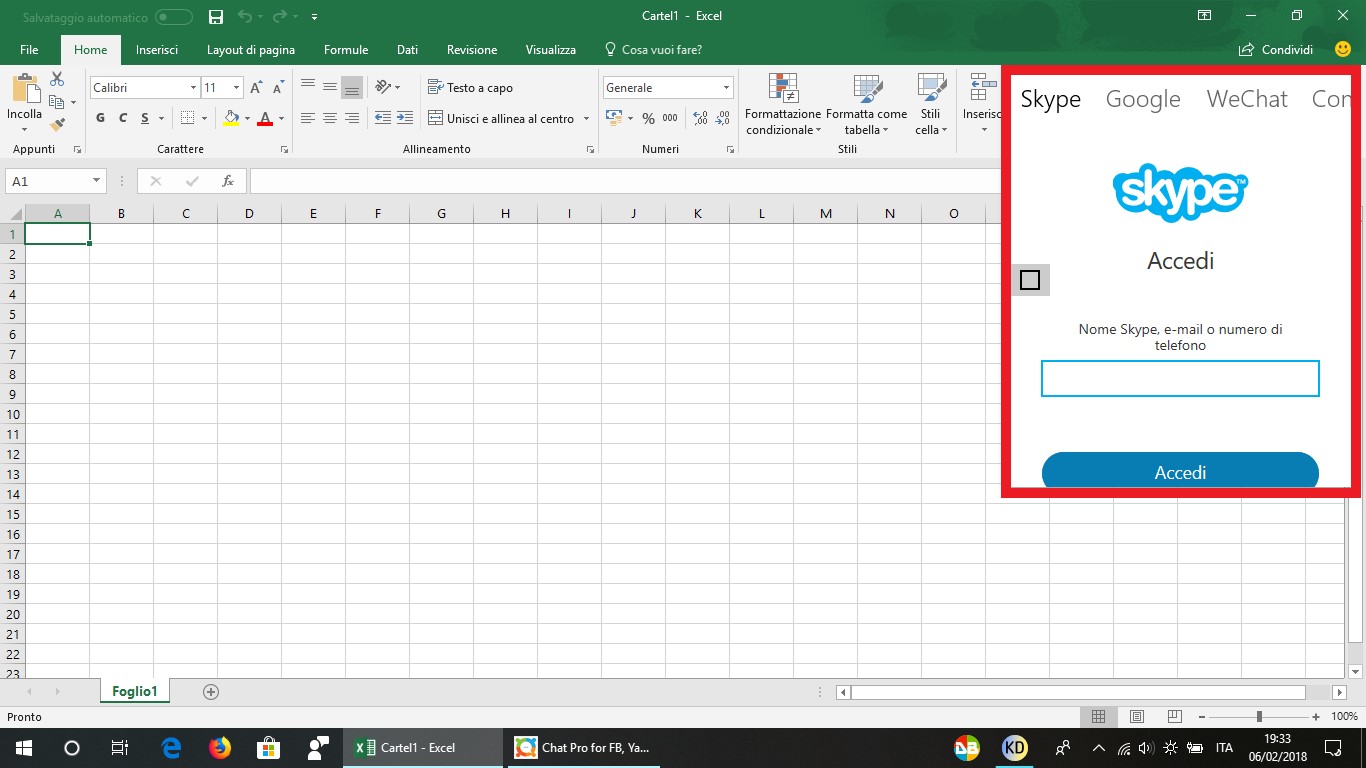Expand Carattere dialog launcher

point(285,150)
